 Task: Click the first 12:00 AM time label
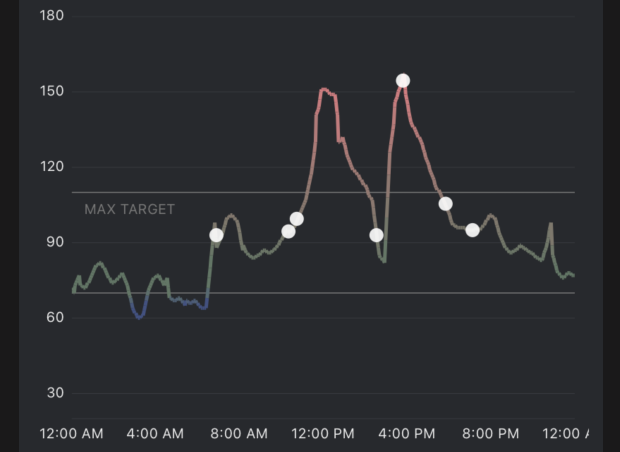71,434
